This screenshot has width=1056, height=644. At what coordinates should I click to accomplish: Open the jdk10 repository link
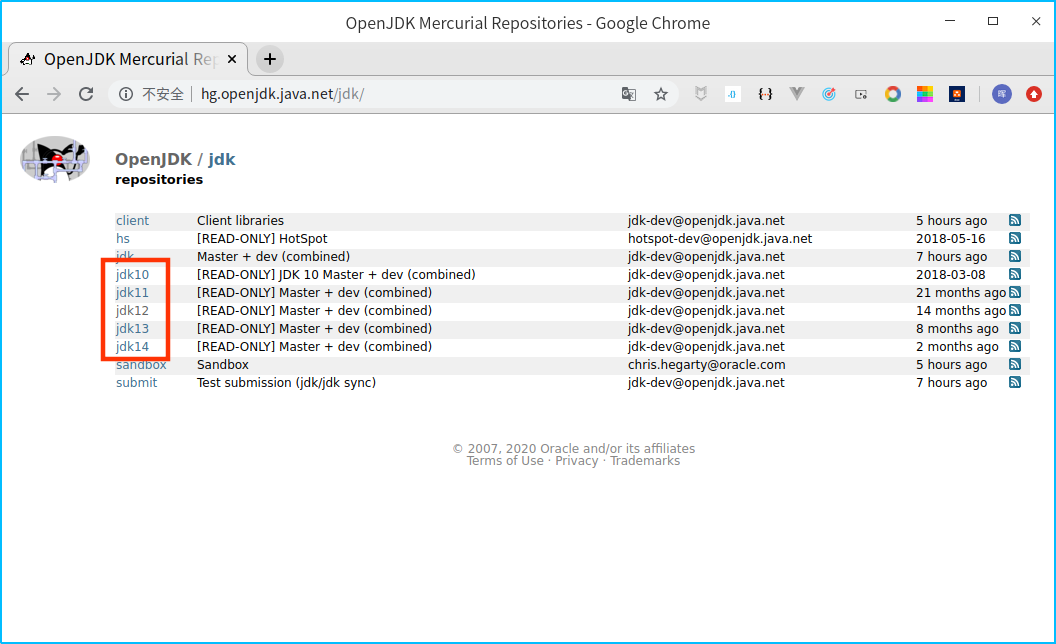pyautogui.click(x=132, y=274)
